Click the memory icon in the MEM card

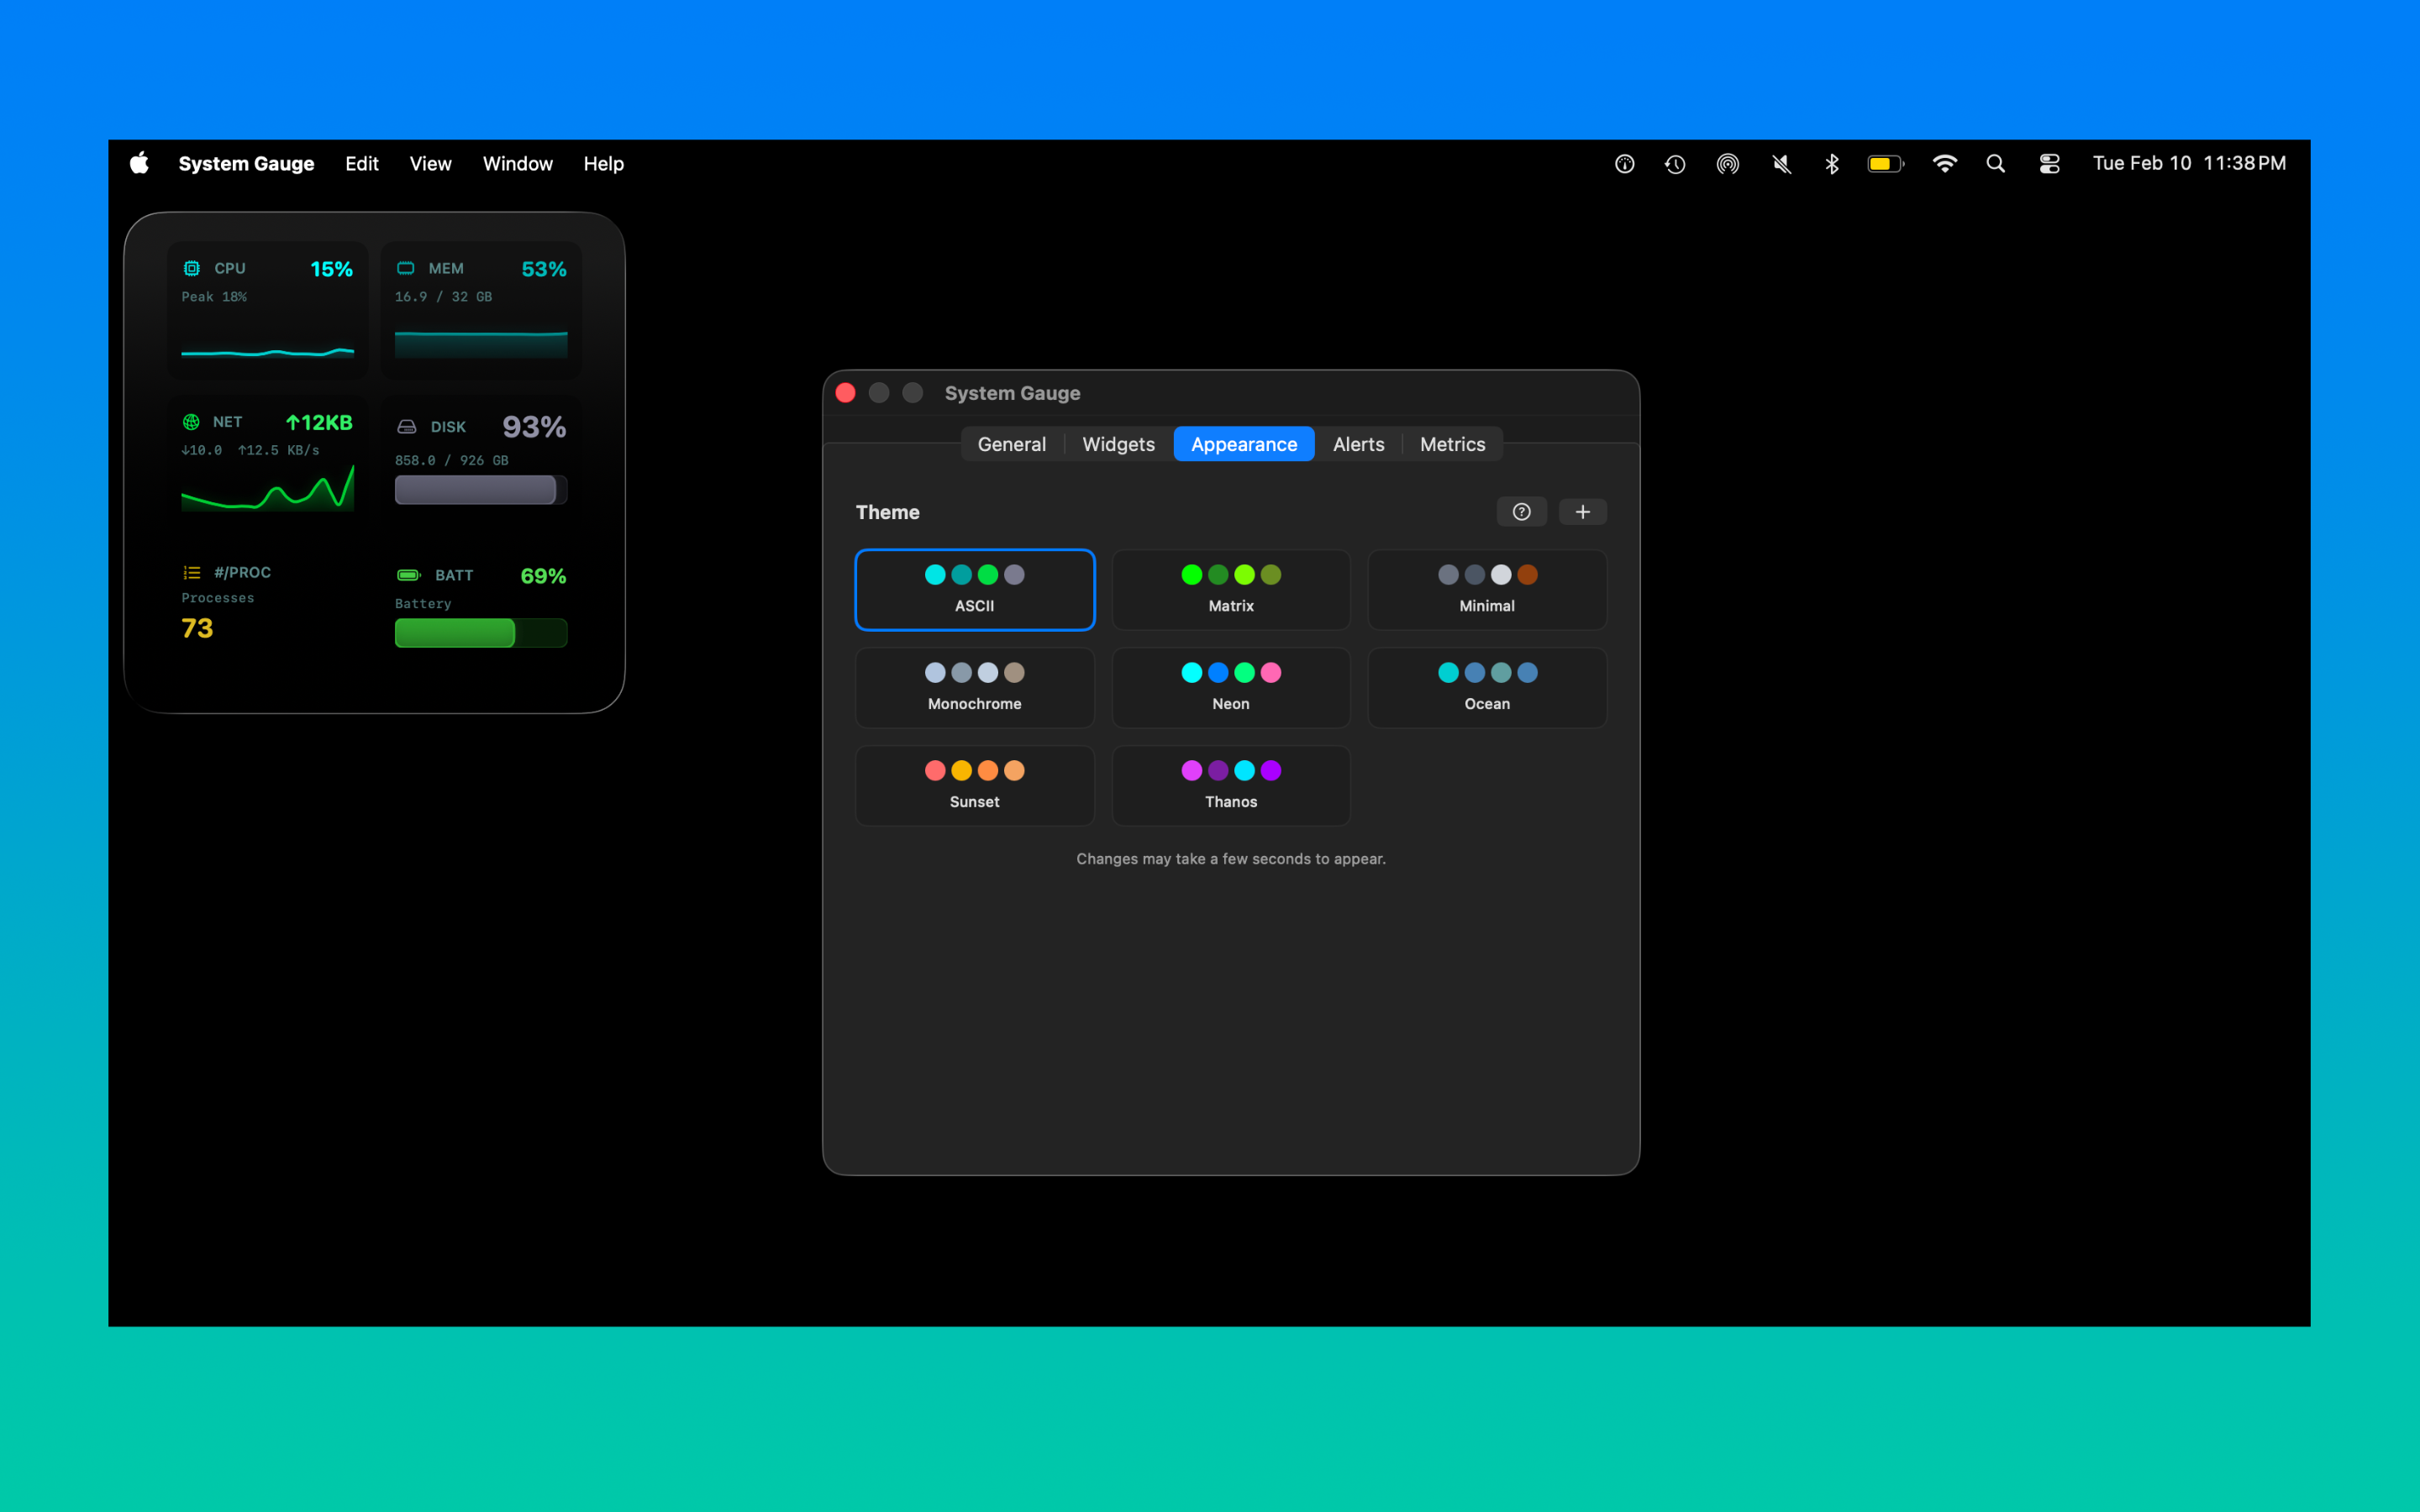tap(407, 268)
